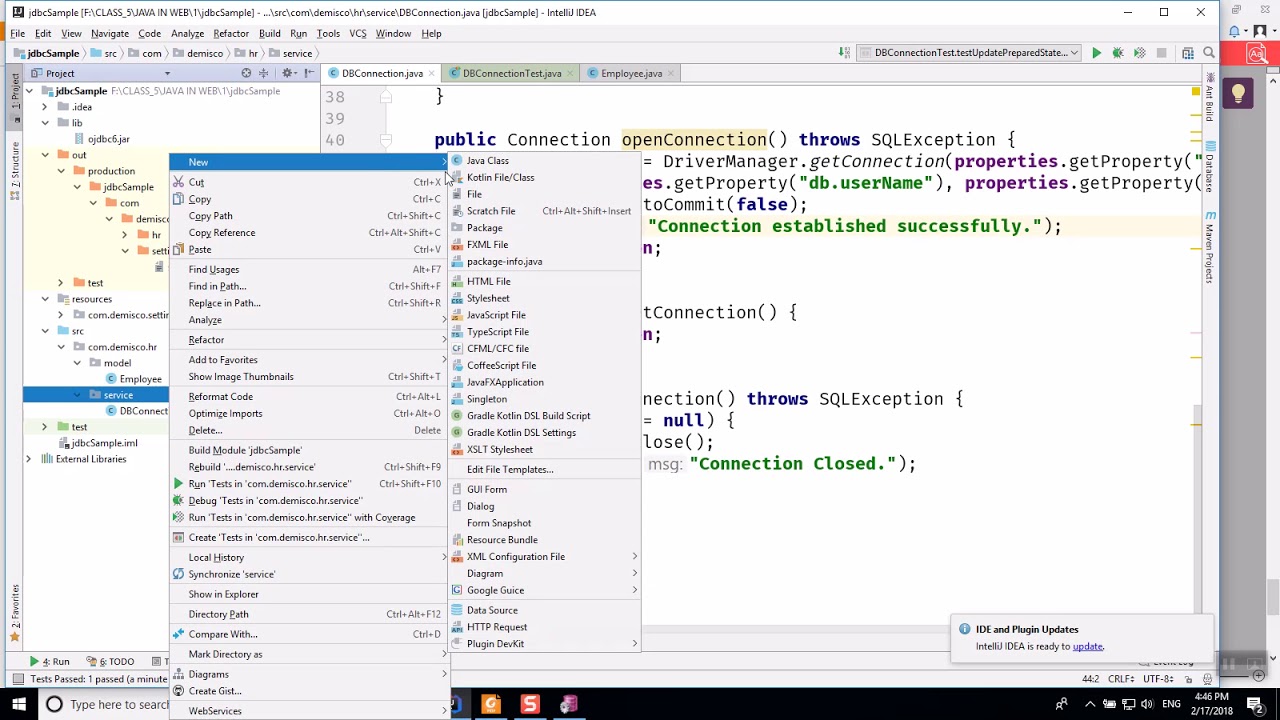Expand External Libraries tree node
The width and height of the screenshot is (1280, 720).
coord(29,459)
